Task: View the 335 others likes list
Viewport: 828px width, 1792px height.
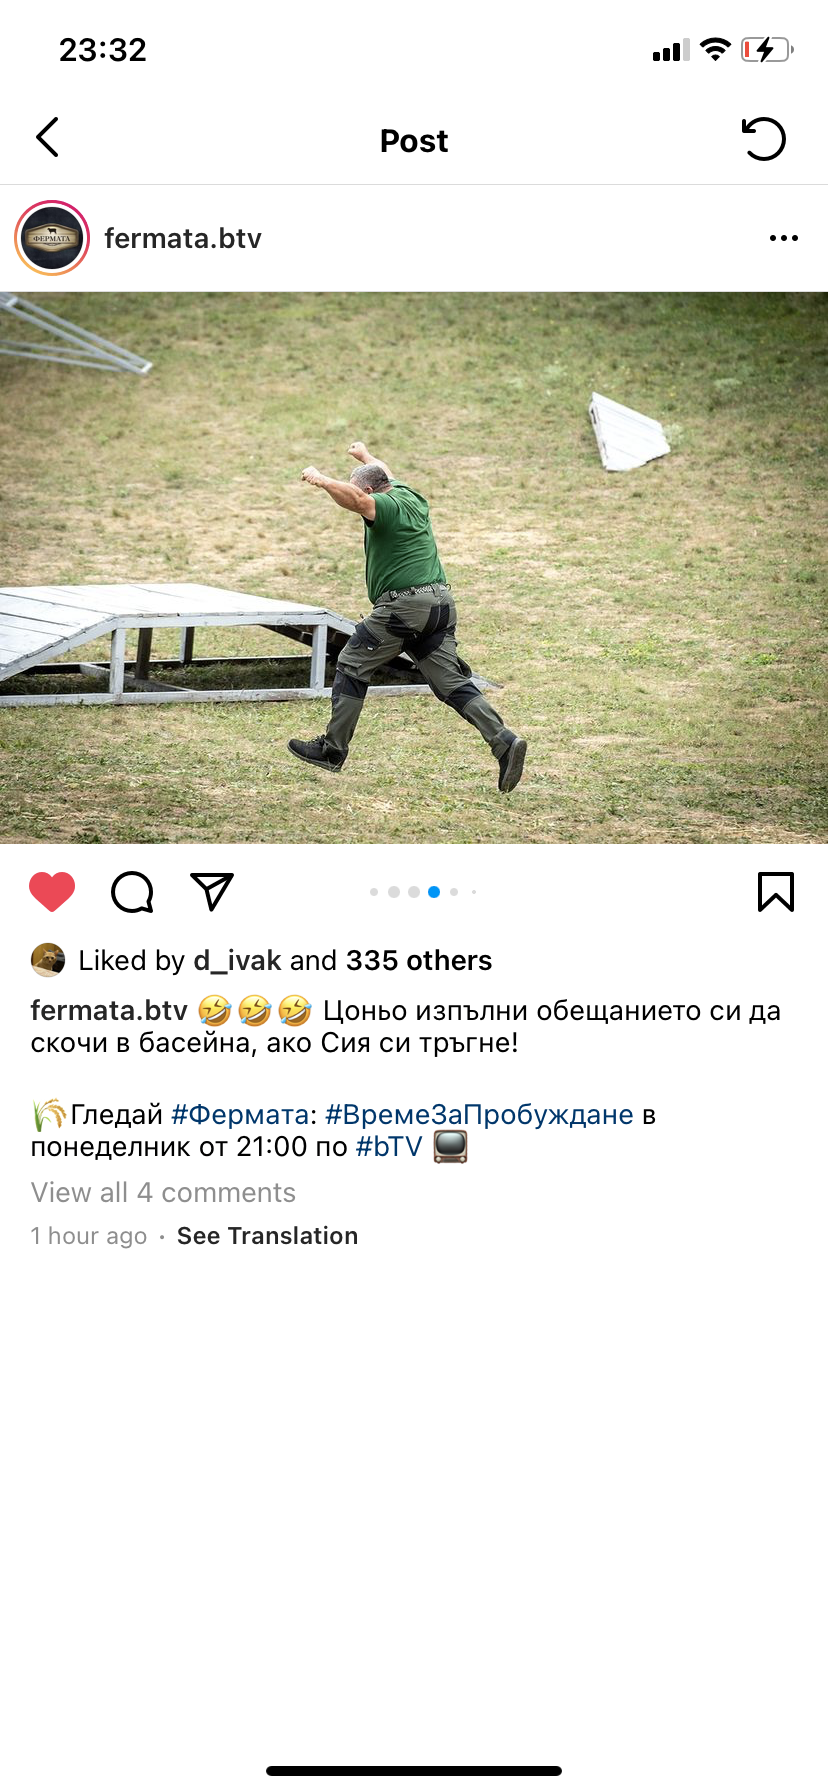Action: pyautogui.click(x=419, y=961)
